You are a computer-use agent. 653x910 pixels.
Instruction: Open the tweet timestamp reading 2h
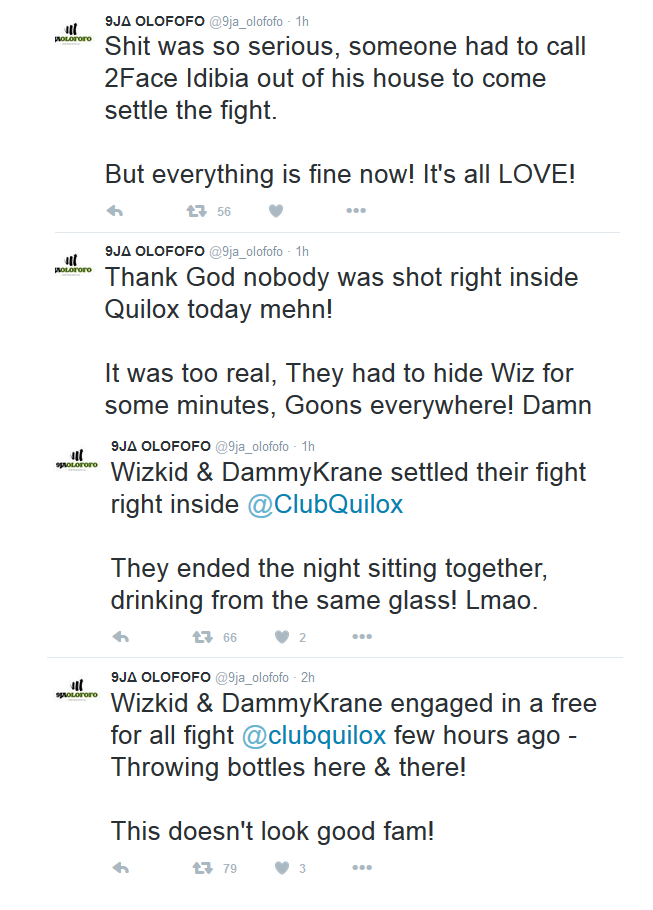tap(308, 677)
